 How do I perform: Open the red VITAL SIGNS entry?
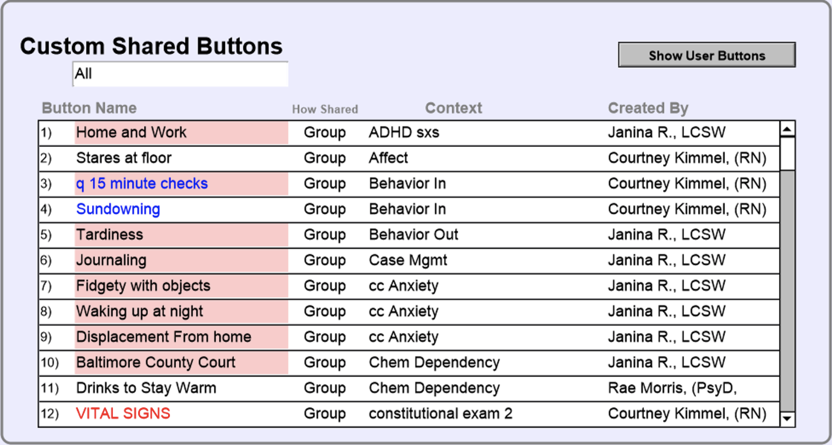point(123,413)
